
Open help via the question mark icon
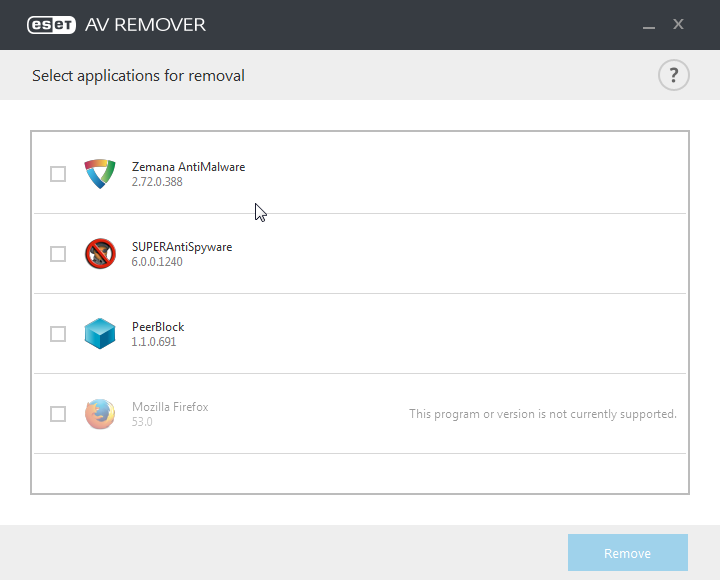(x=673, y=75)
